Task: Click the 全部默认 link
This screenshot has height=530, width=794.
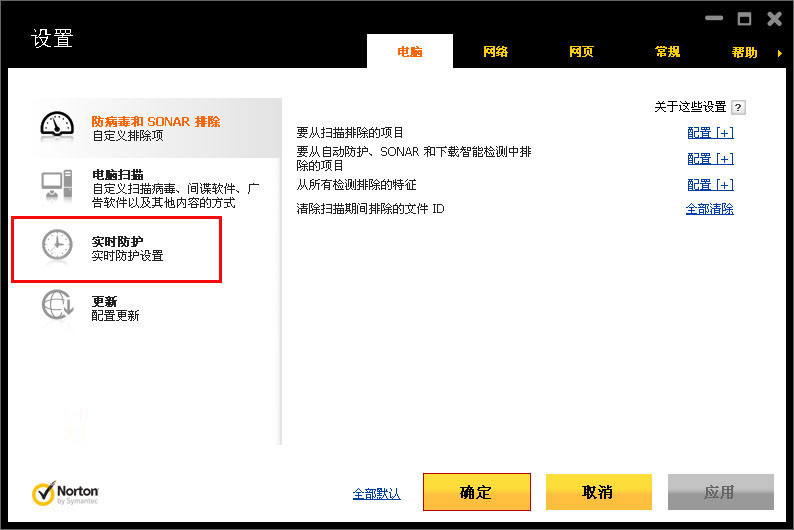Action: tap(376, 494)
